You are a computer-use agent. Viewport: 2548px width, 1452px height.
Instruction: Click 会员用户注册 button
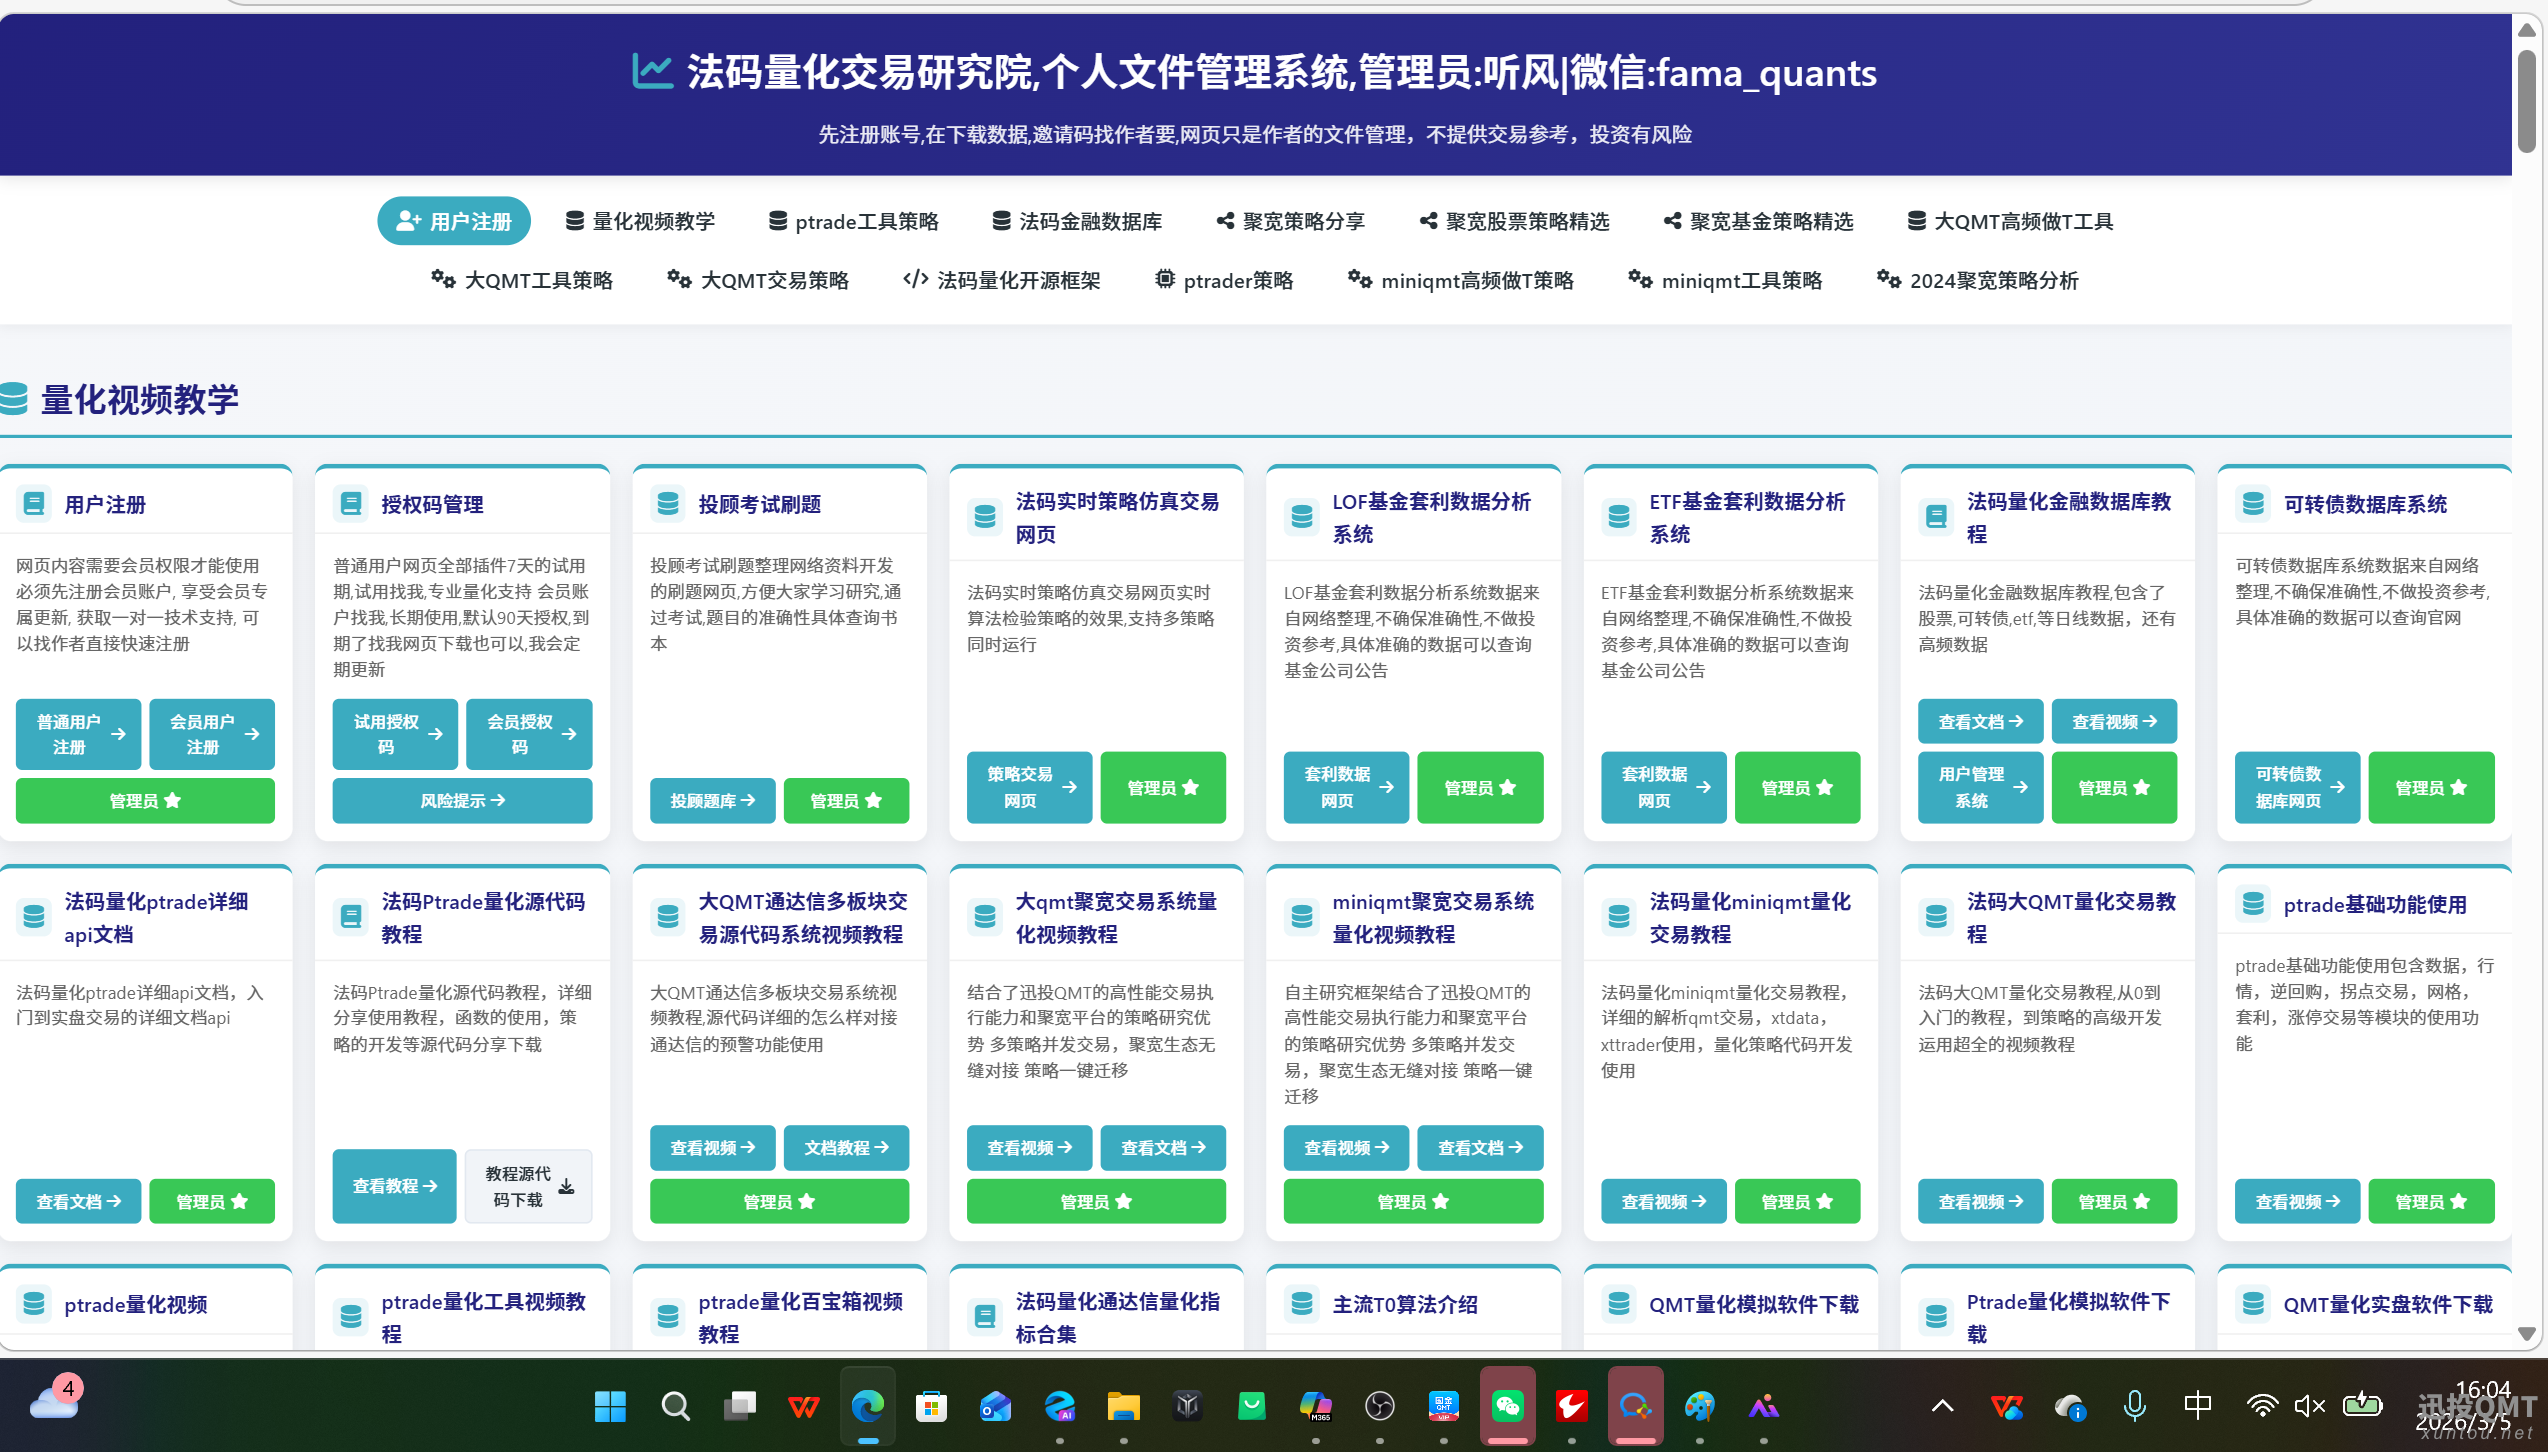click(212, 734)
